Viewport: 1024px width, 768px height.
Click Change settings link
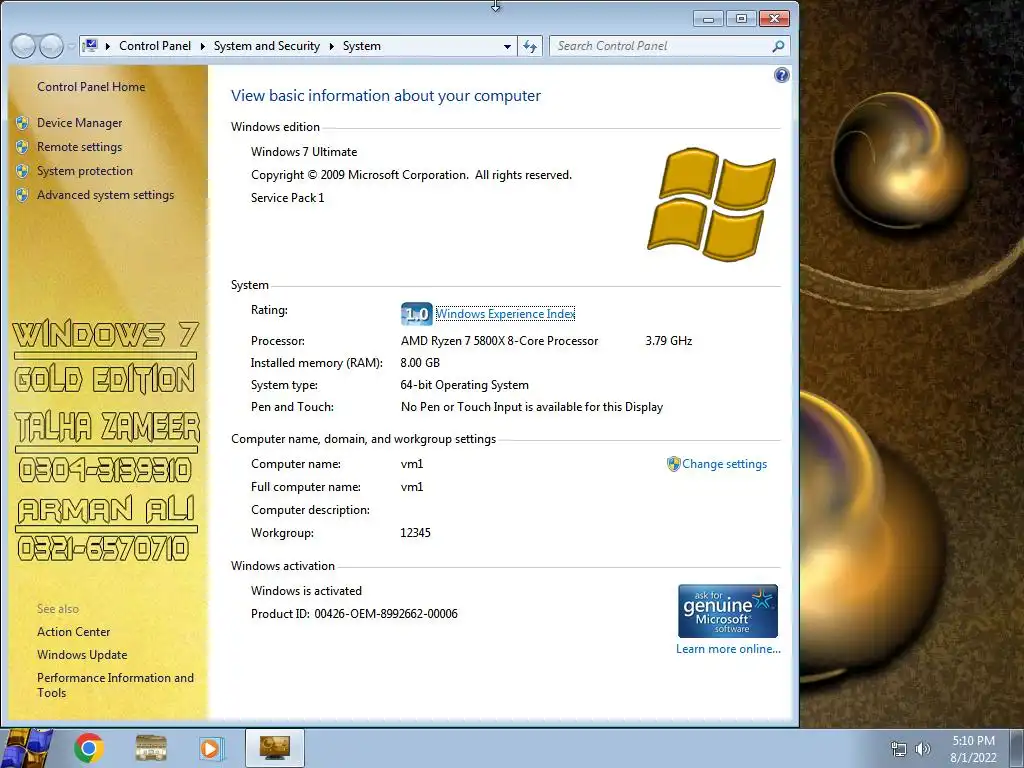coord(725,464)
